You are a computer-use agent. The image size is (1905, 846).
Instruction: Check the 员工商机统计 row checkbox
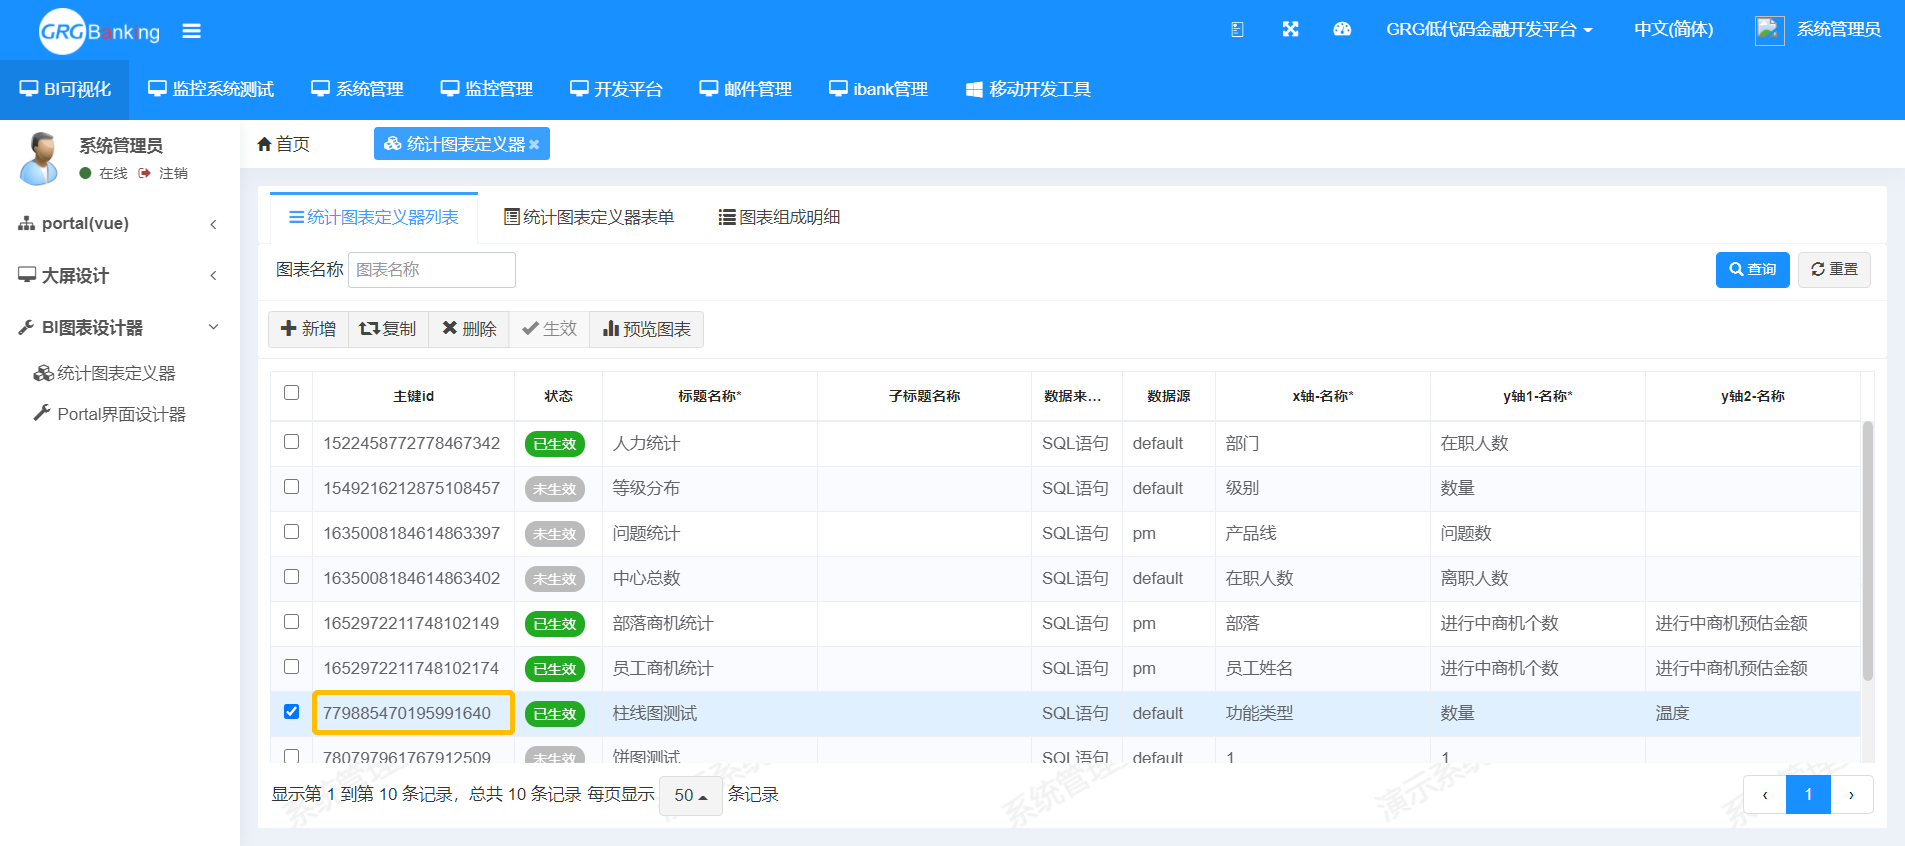click(291, 666)
